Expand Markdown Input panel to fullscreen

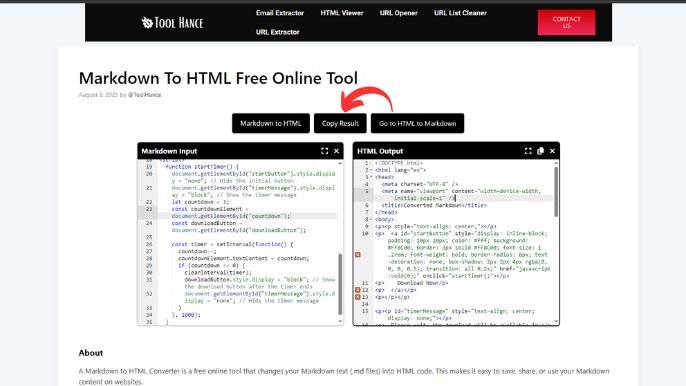pyautogui.click(x=324, y=151)
